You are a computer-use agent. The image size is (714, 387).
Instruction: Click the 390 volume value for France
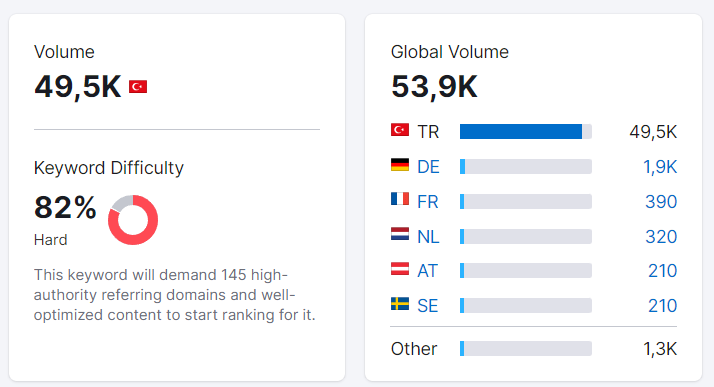(x=661, y=202)
